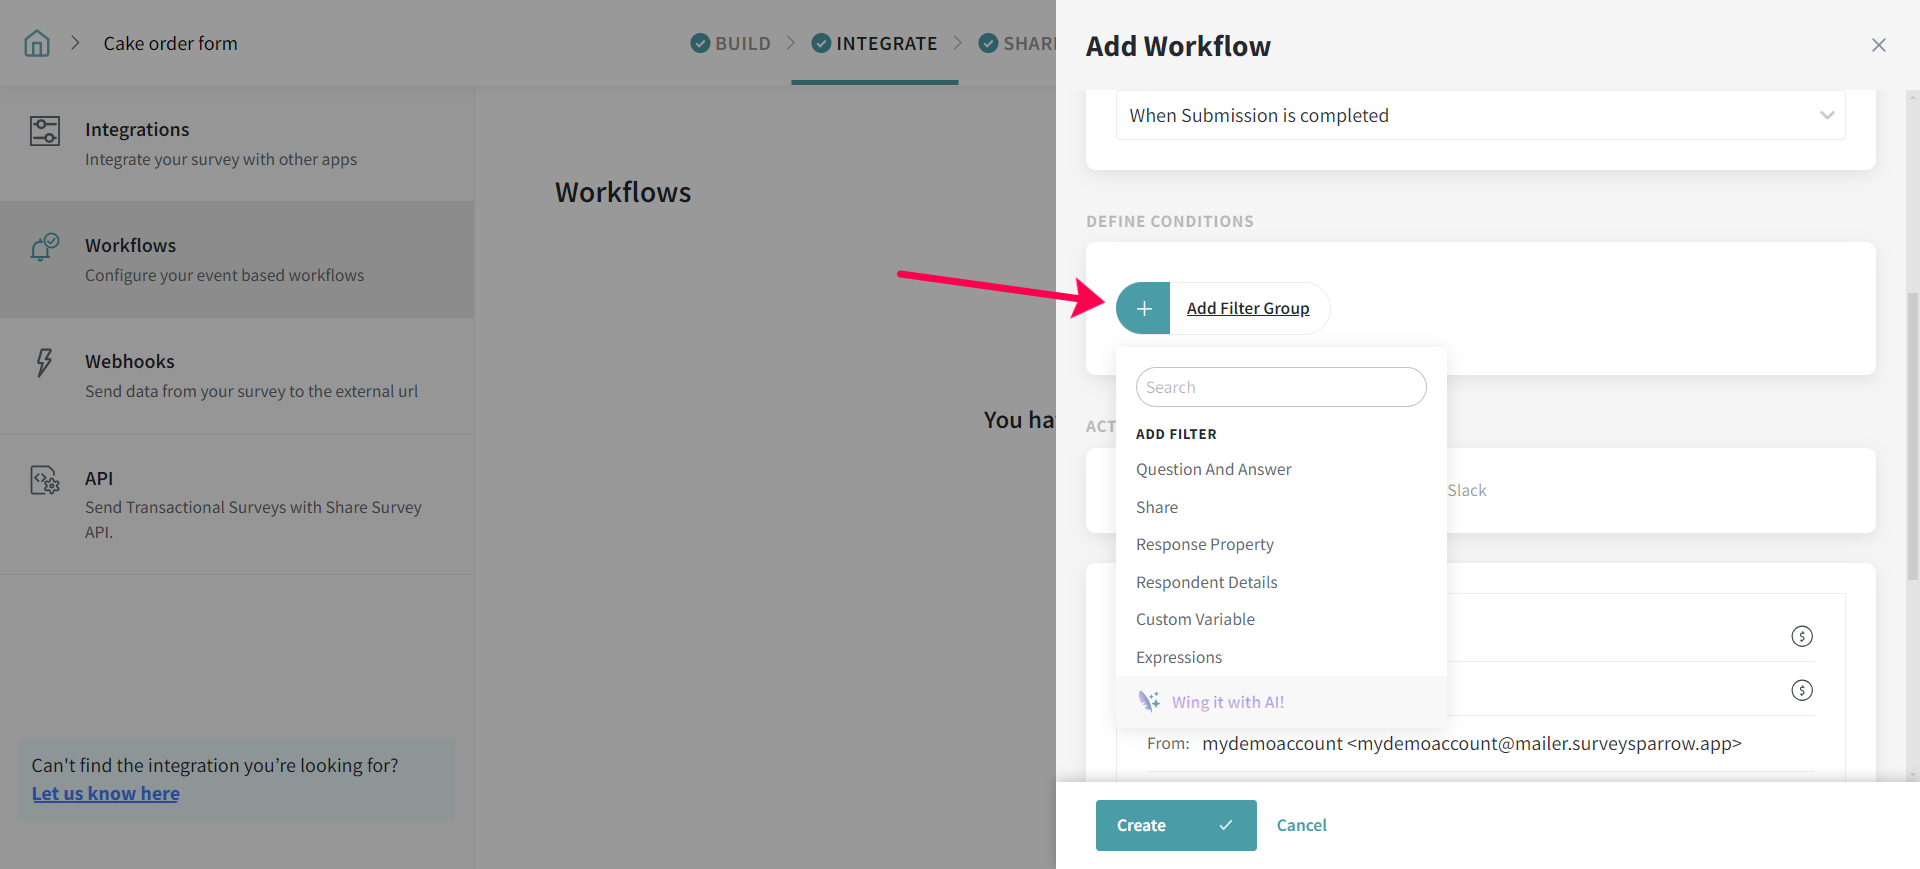Click the Wing it with AI sparkle icon
The width and height of the screenshot is (1920, 869).
pyautogui.click(x=1149, y=701)
